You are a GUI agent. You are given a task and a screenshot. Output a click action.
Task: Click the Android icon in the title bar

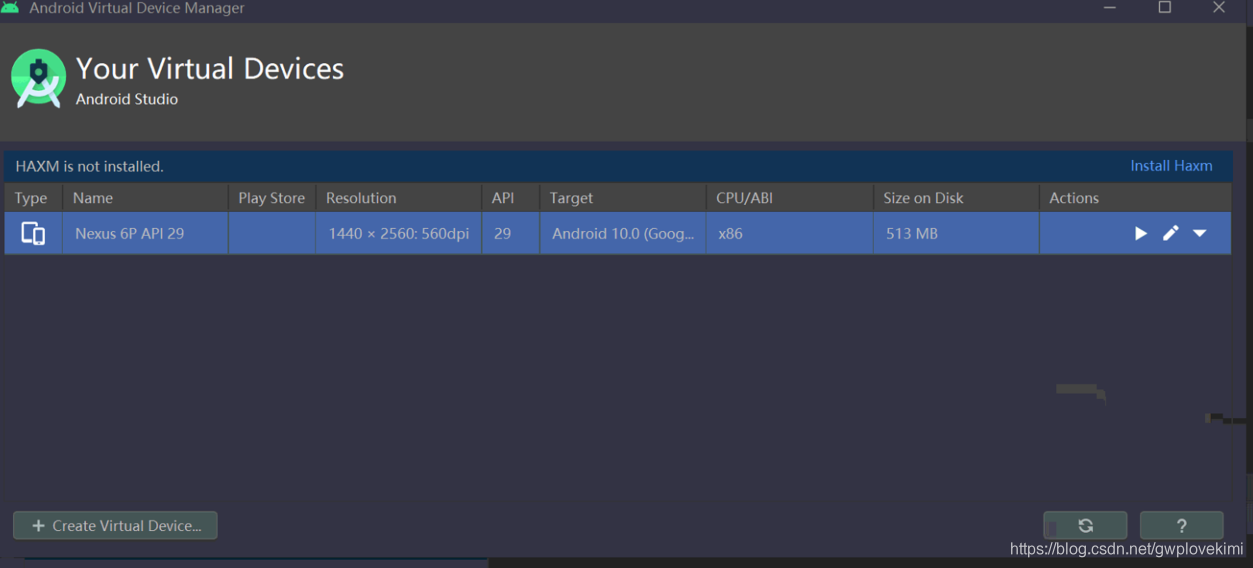coord(10,6)
